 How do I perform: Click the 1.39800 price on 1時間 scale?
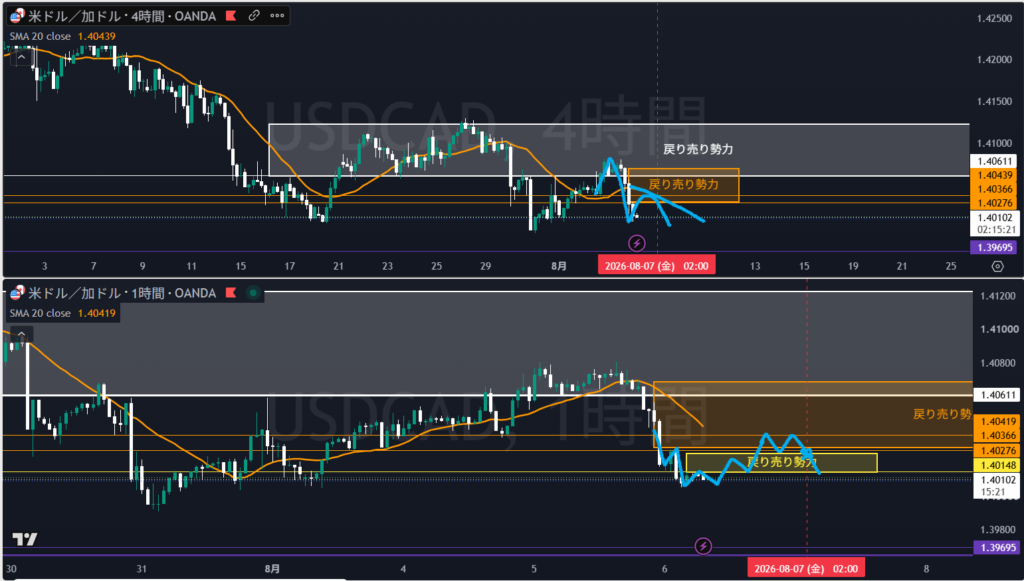997,530
